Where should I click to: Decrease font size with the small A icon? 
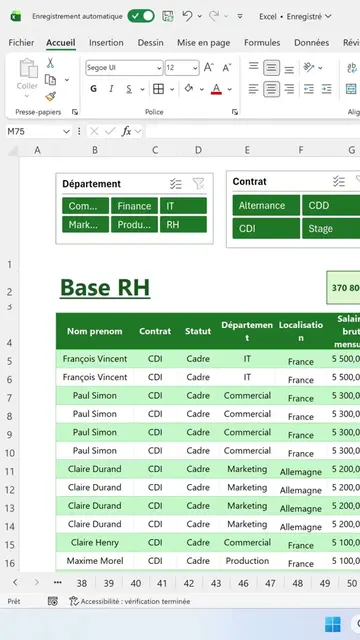pyautogui.click(x=227, y=68)
